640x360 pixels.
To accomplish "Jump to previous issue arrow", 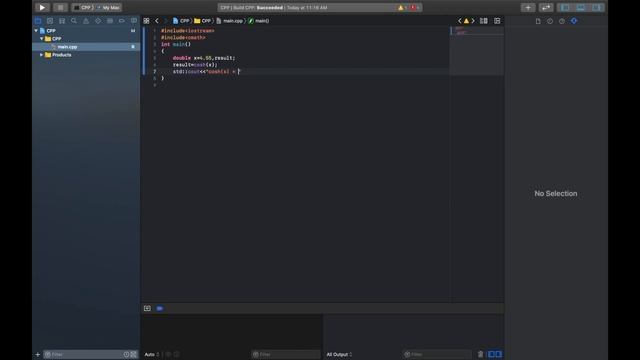I will click(460, 21).
